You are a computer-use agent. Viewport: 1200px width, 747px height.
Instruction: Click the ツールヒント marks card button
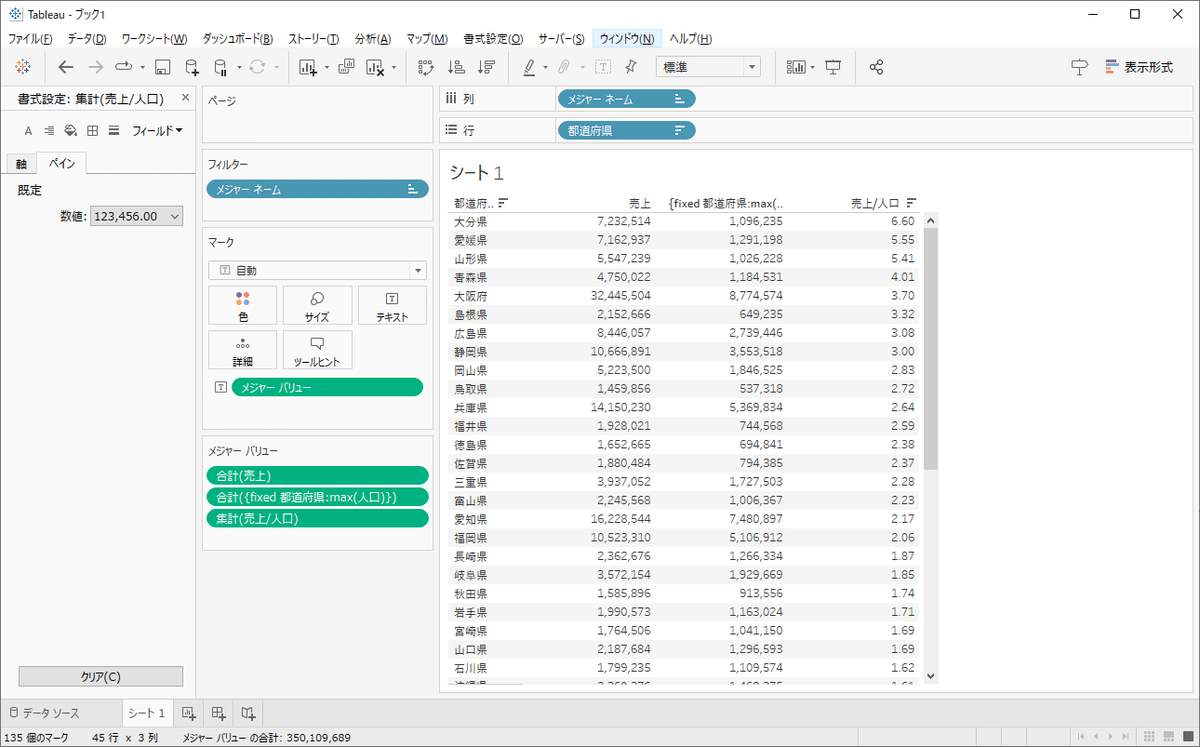point(317,350)
